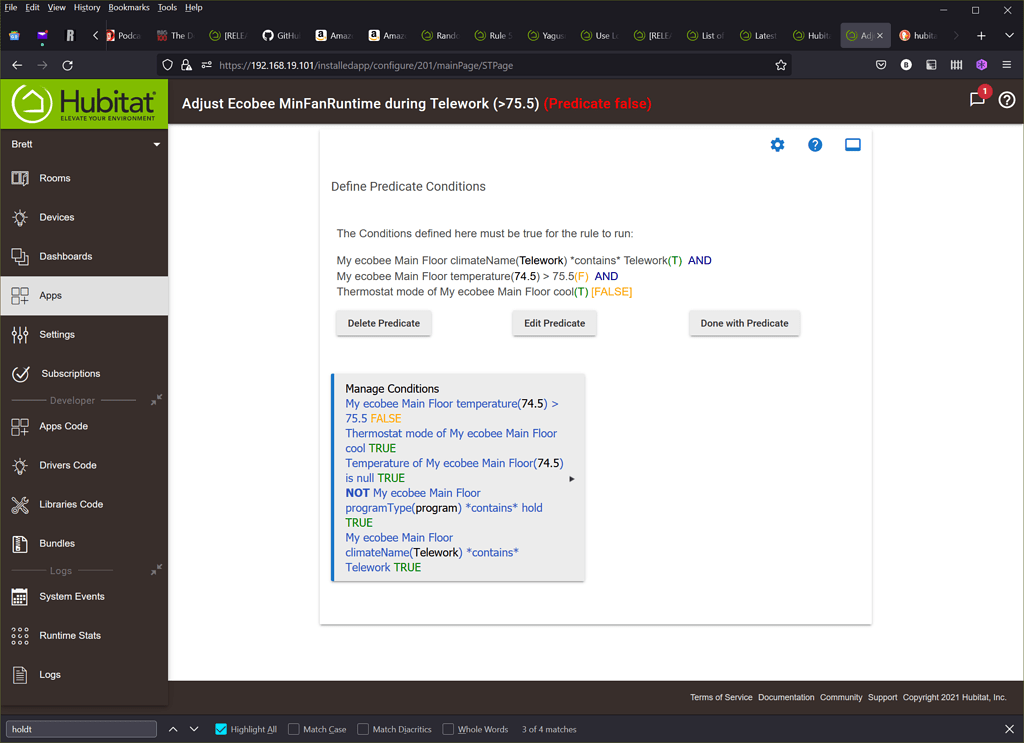Image resolution: width=1024 pixels, height=743 pixels.
Task: Uncheck the Highlight All checkbox
Action: coord(221,730)
